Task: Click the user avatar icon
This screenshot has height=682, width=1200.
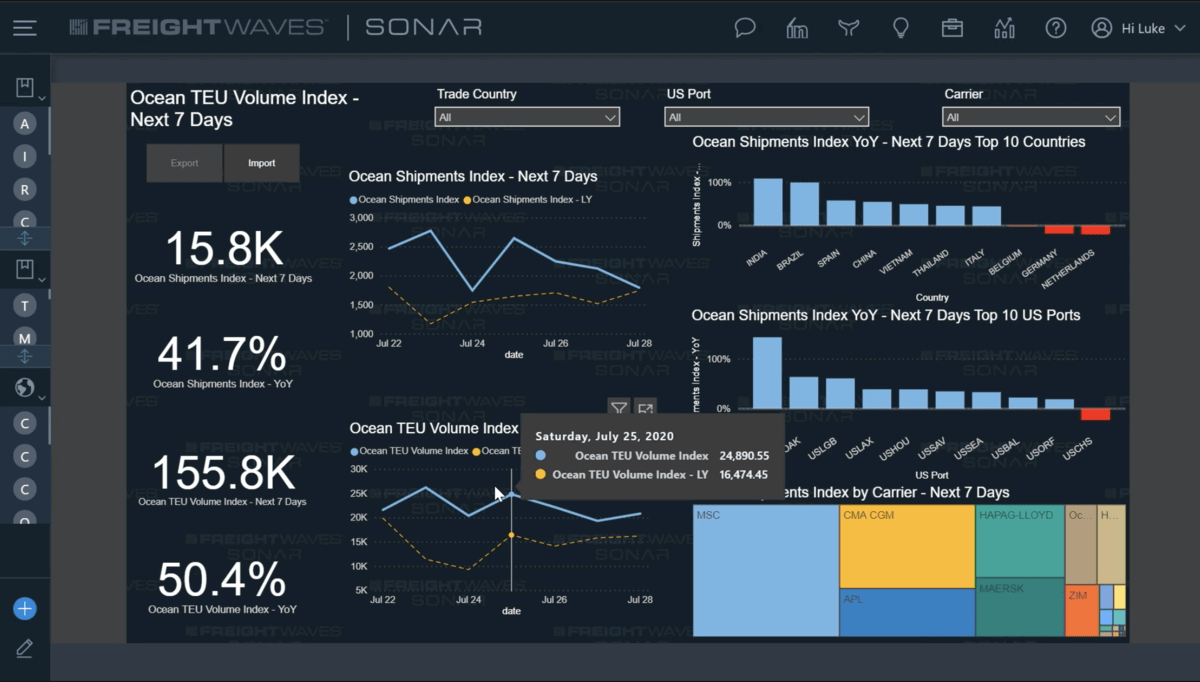Action: [x=1102, y=28]
